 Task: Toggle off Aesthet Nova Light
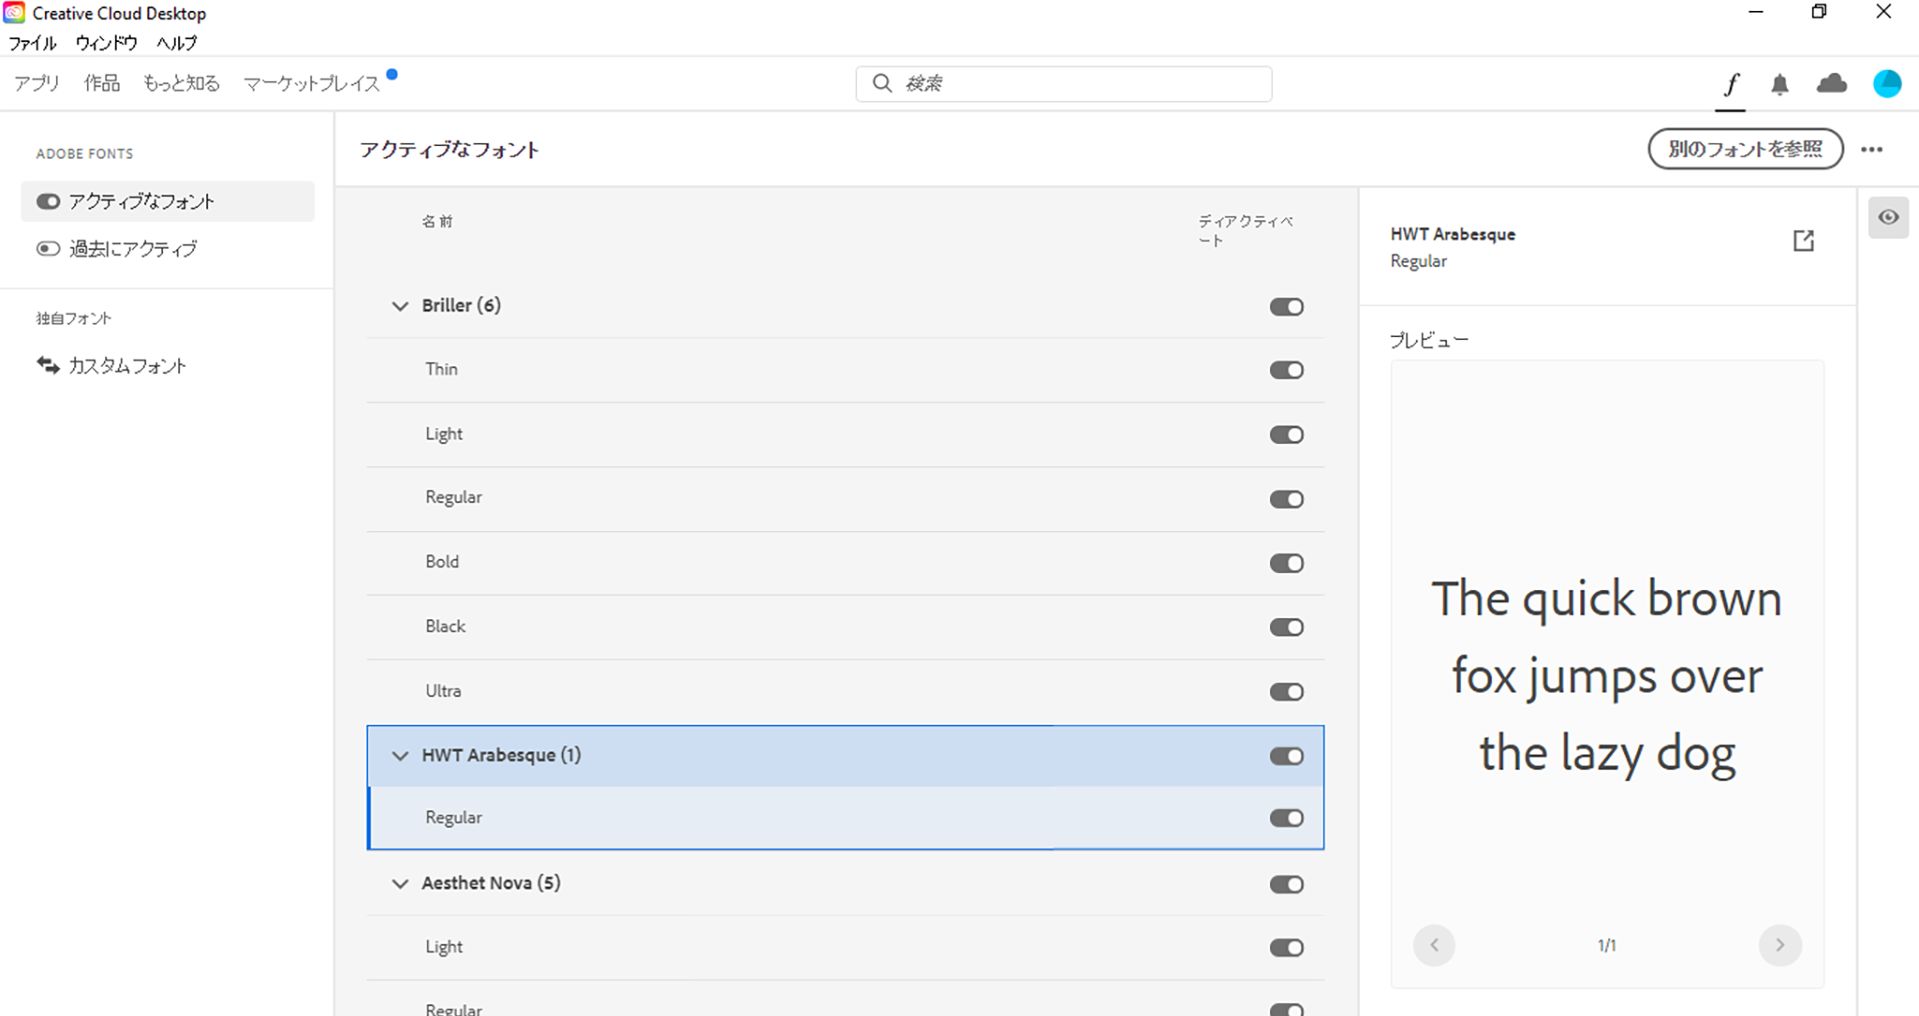(x=1287, y=947)
